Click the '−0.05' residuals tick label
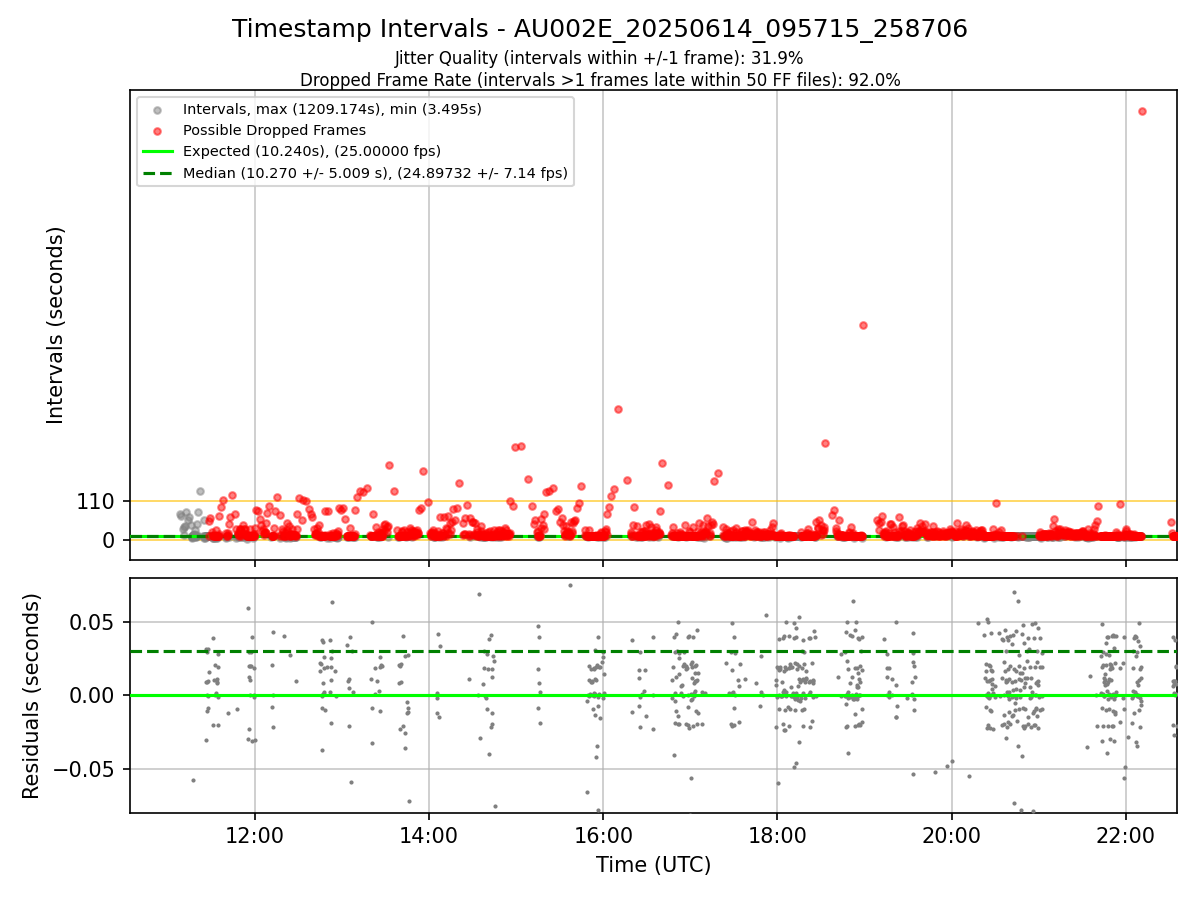Image resolution: width=1200 pixels, height=900 pixels. coord(86,770)
